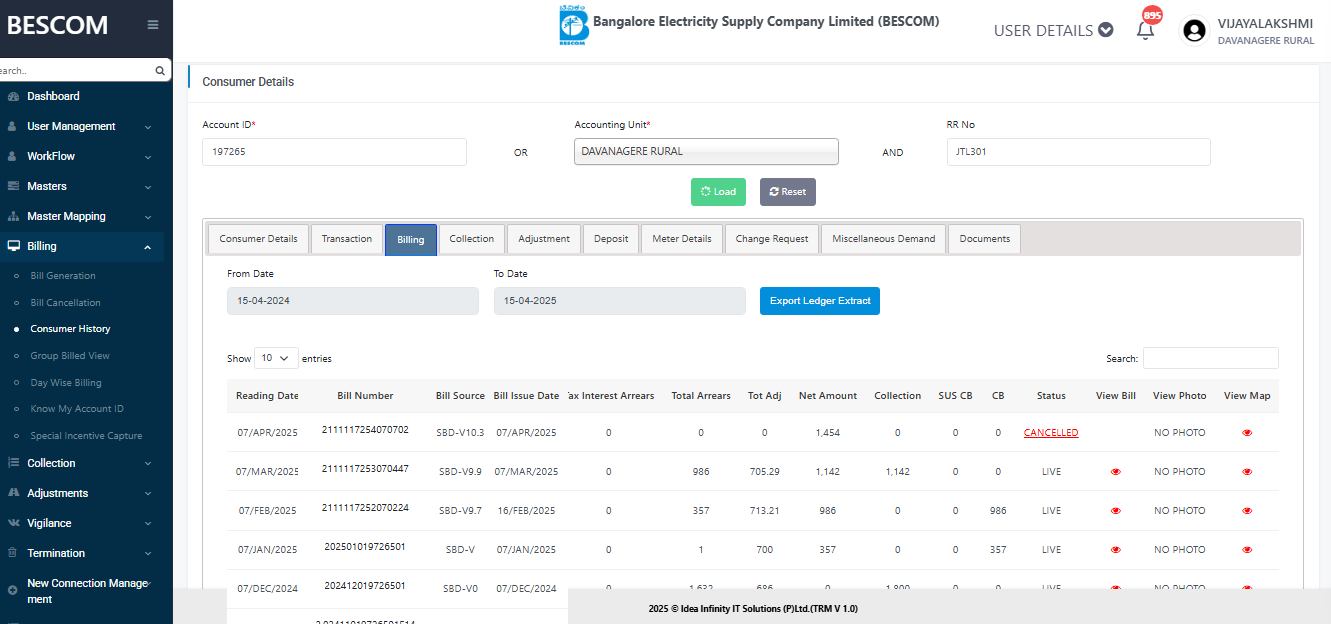The height and width of the screenshot is (624, 1331).
Task: Open the Documents tab
Action: pos(985,239)
